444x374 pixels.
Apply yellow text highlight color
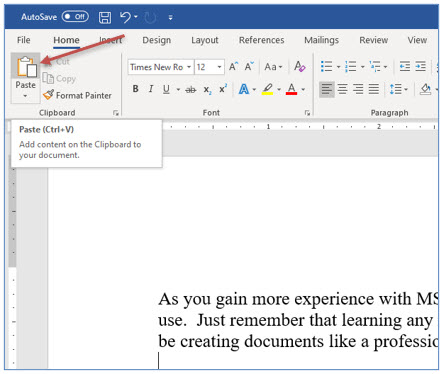(267, 89)
